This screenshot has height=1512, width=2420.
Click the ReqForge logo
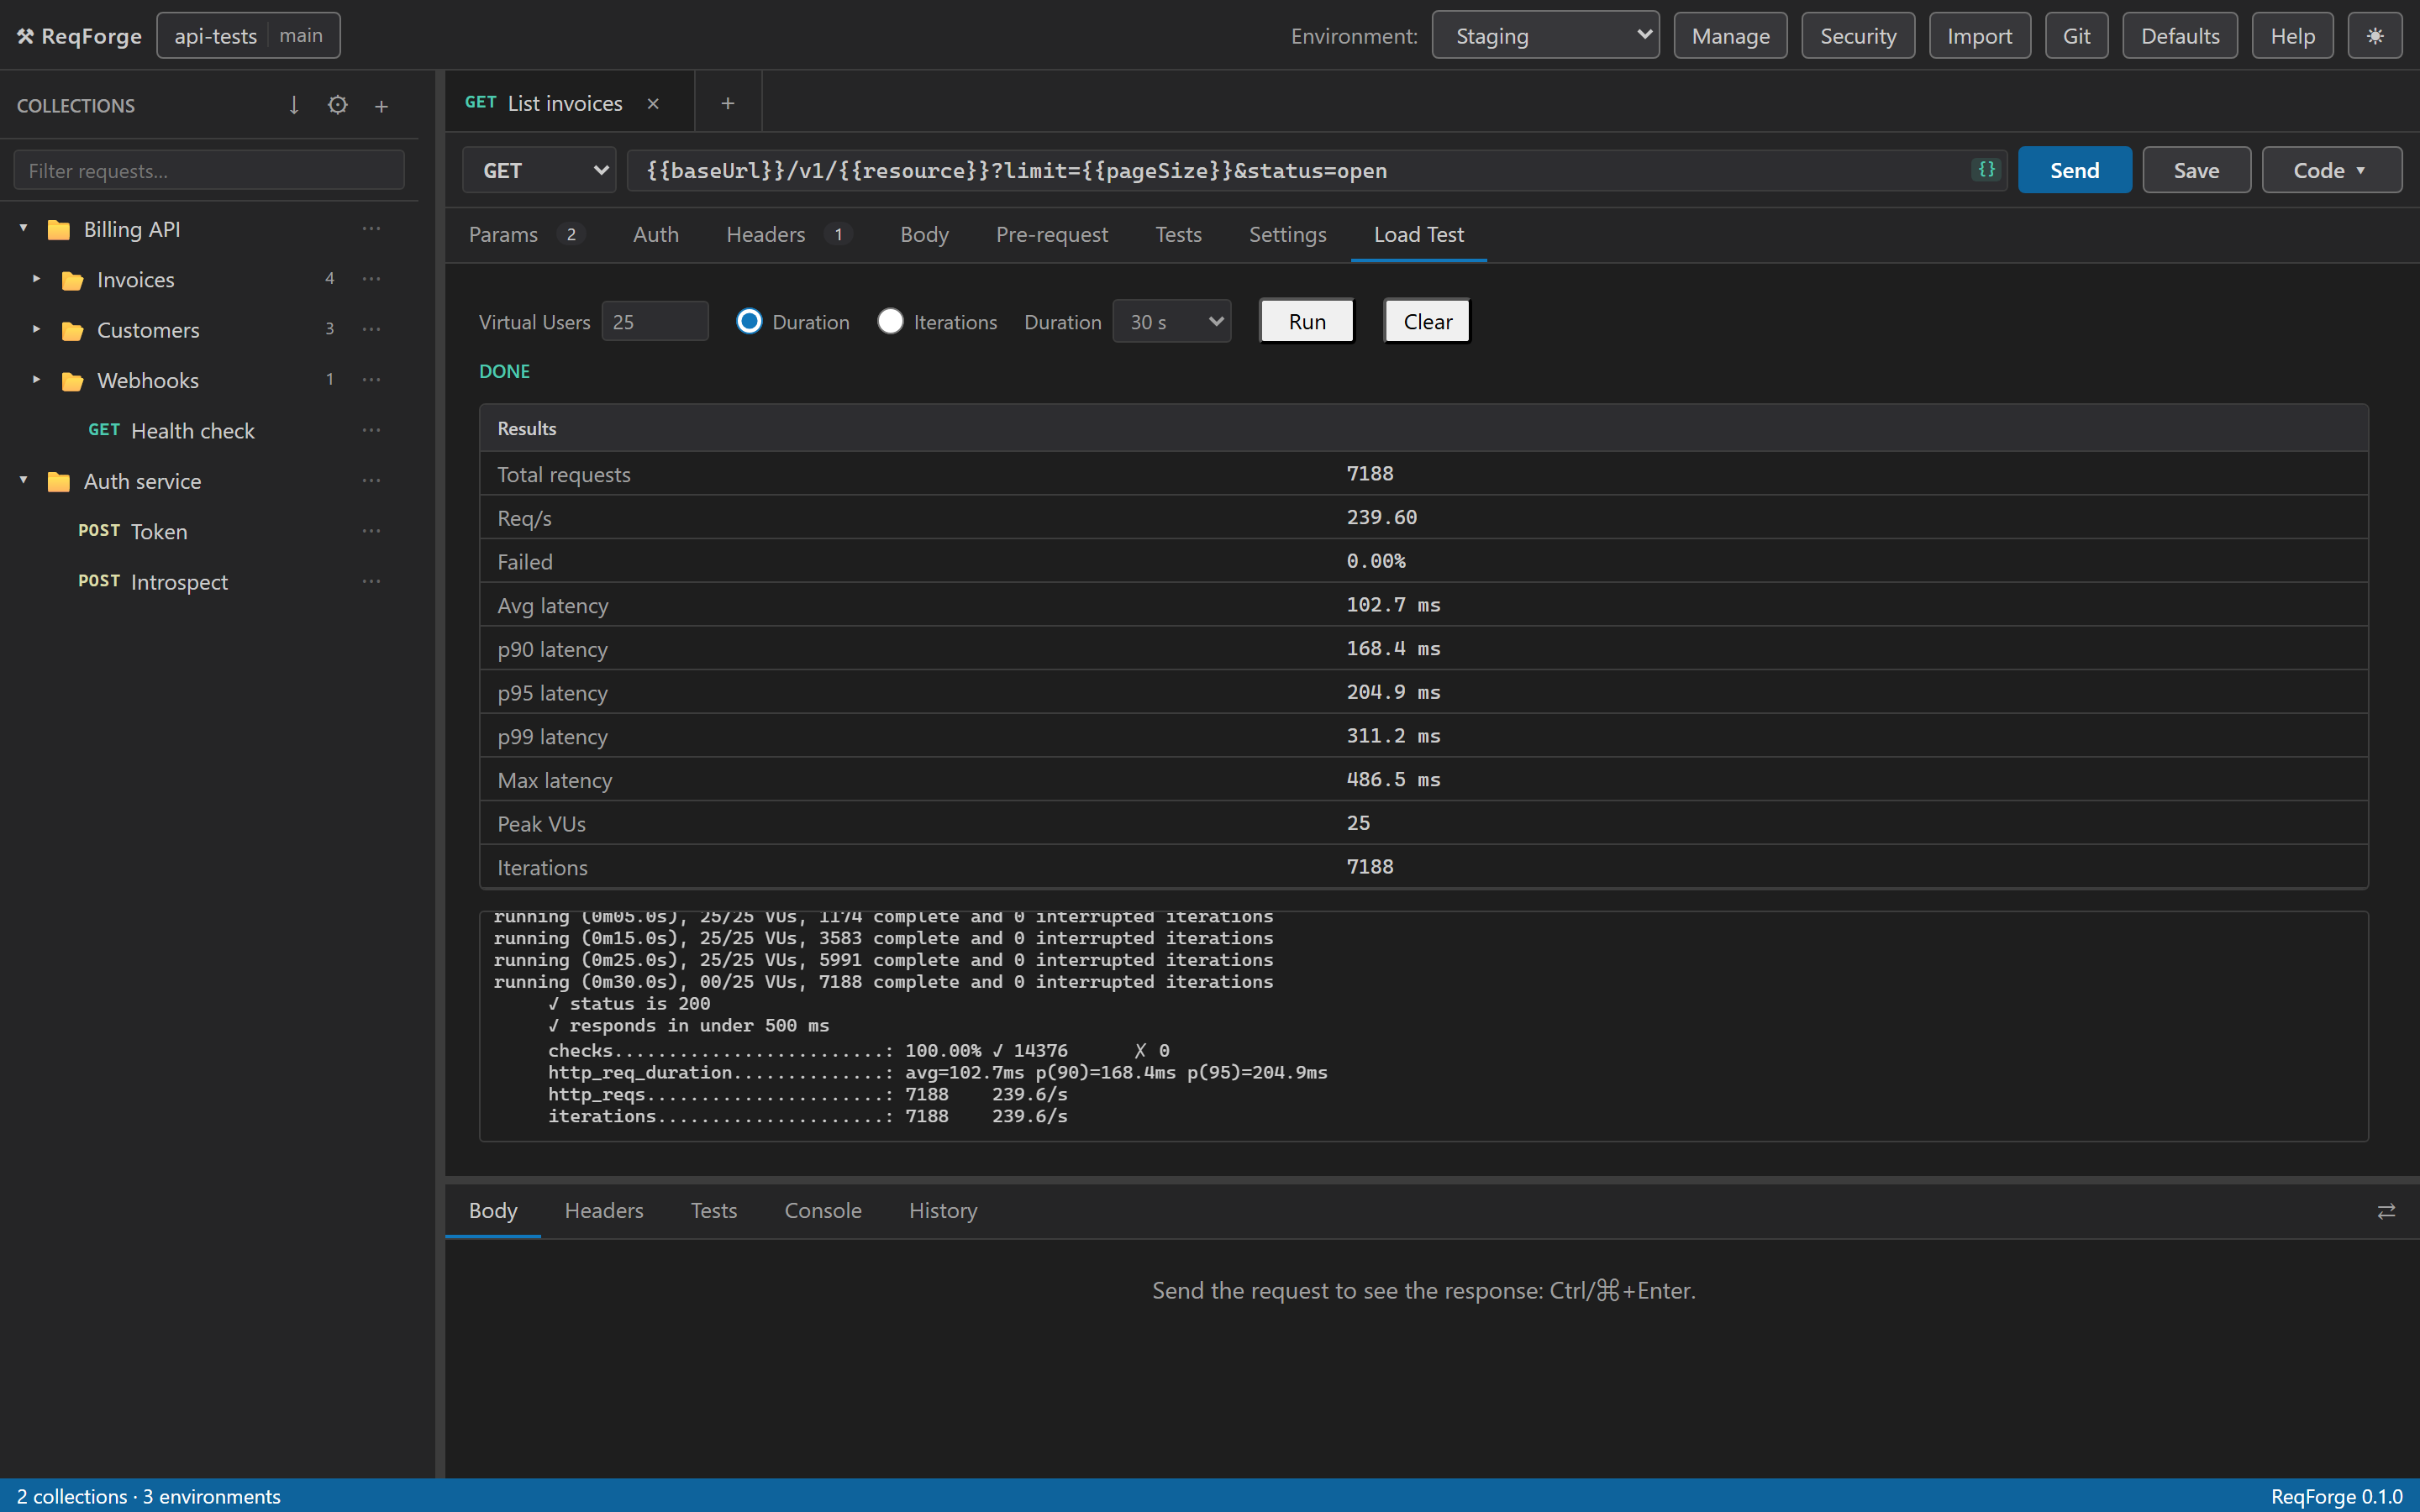coord(79,36)
